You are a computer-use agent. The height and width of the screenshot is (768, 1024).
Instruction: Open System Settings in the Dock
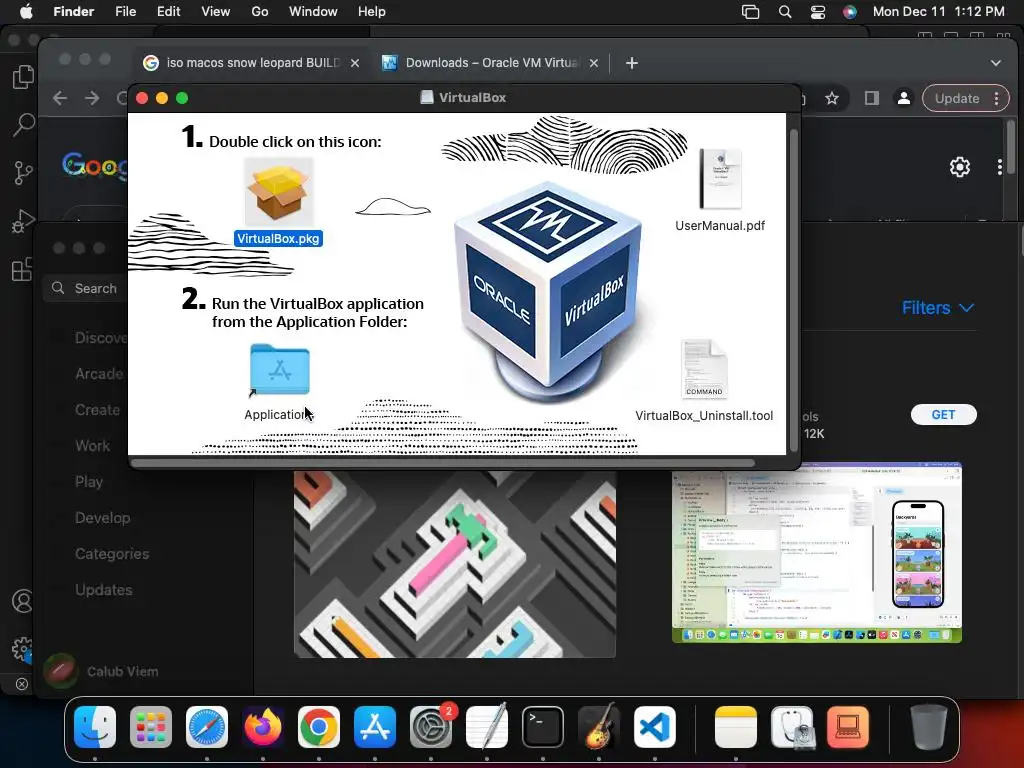(x=431, y=727)
